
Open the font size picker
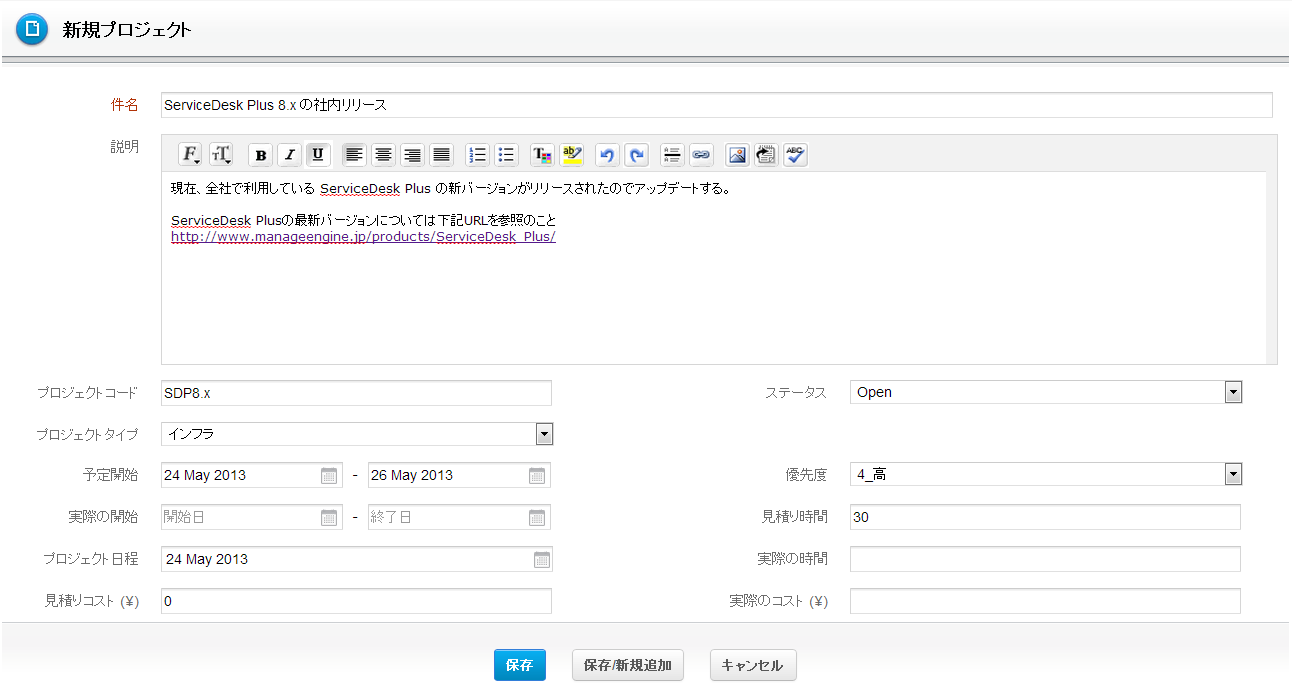tap(220, 155)
